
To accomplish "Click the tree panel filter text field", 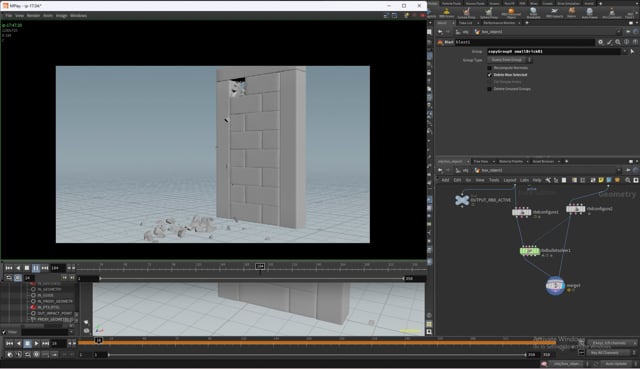I will coord(44,332).
